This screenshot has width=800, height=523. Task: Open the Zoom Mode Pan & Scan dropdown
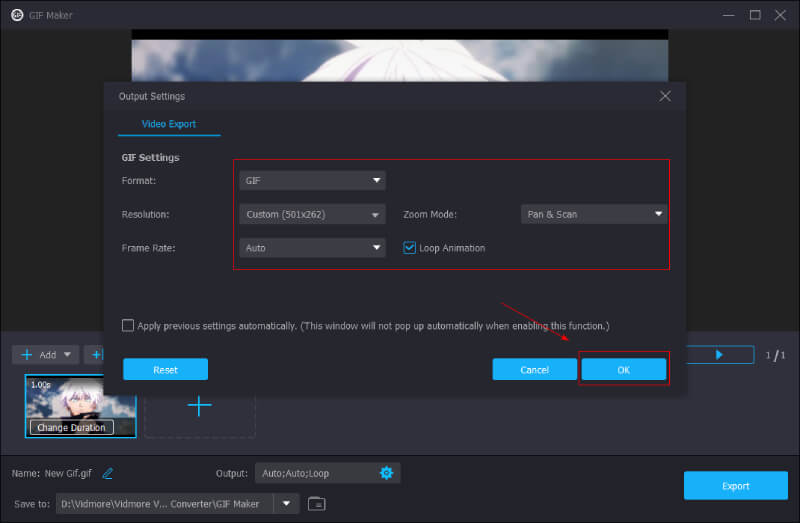coord(594,214)
